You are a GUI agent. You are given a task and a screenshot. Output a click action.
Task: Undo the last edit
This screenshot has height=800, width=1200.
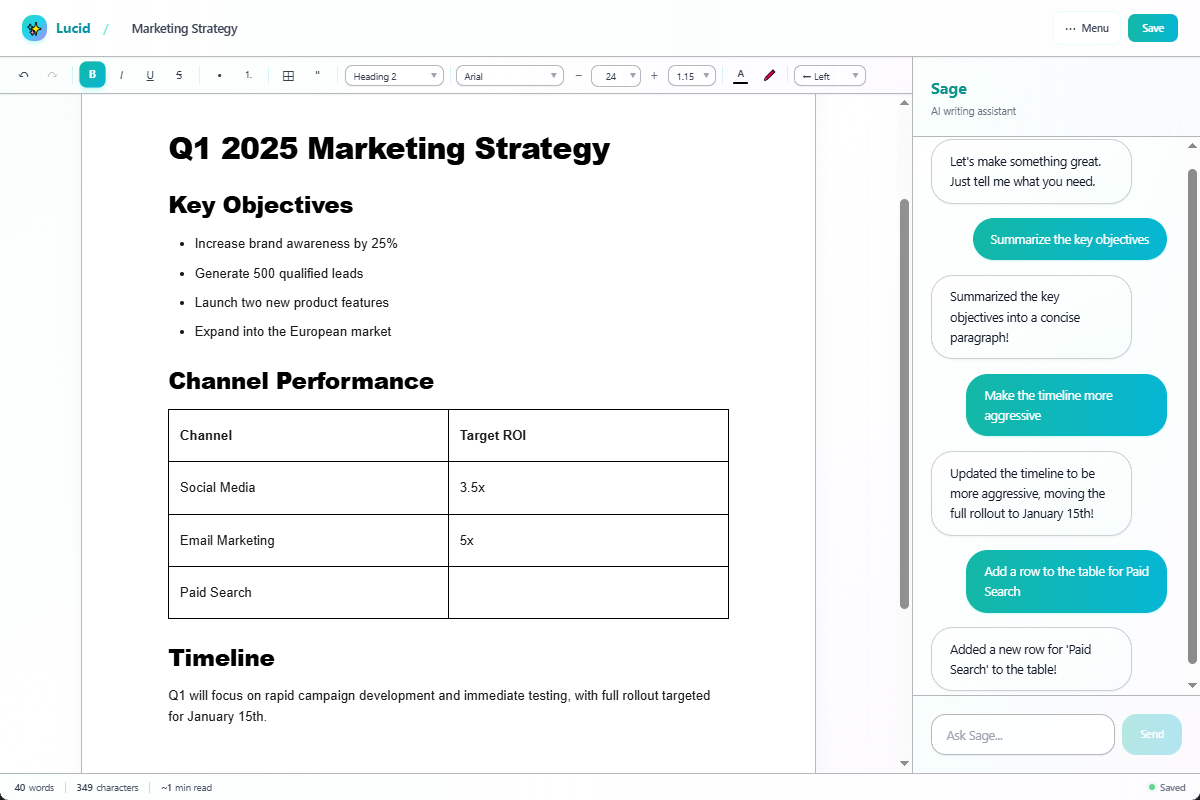click(24, 75)
